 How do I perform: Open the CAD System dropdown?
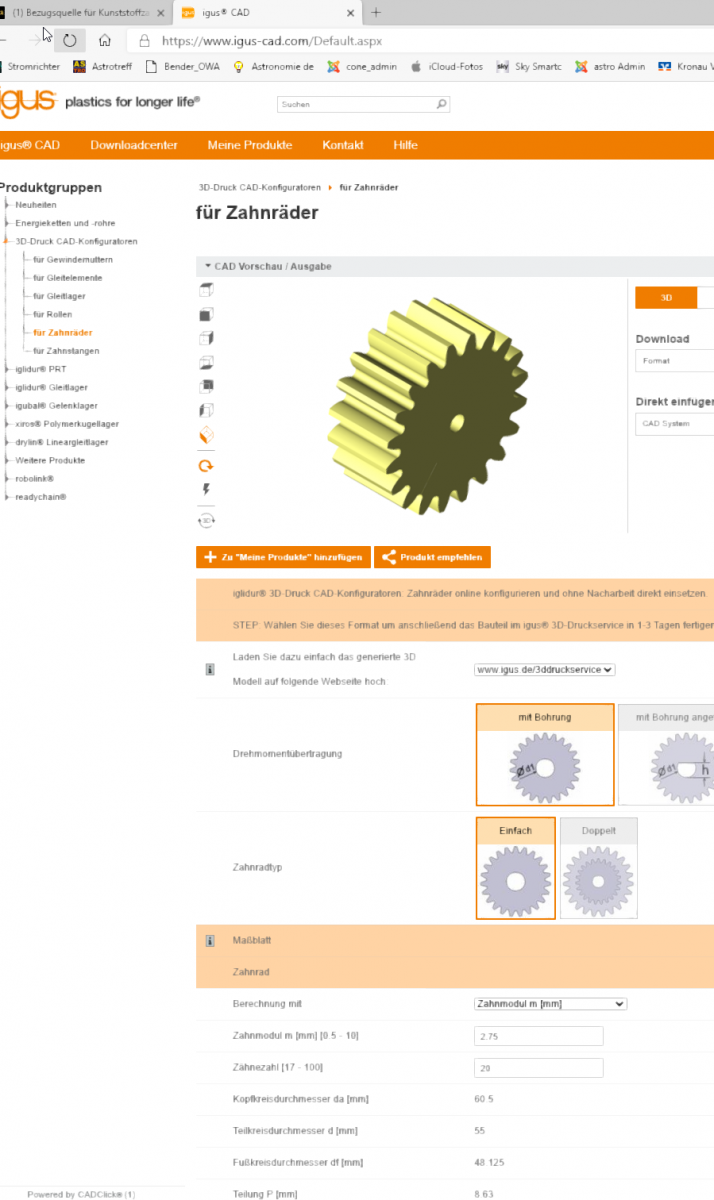coord(675,424)
